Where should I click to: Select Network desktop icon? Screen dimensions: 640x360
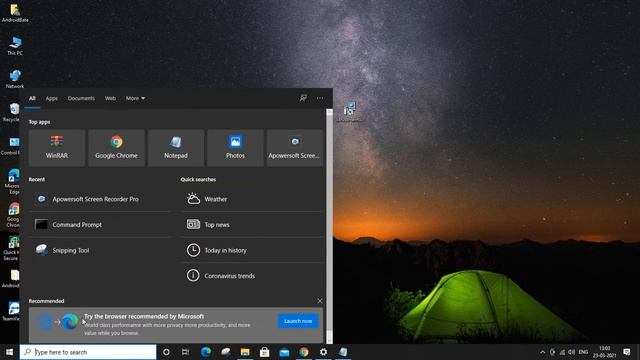point(15,79)
